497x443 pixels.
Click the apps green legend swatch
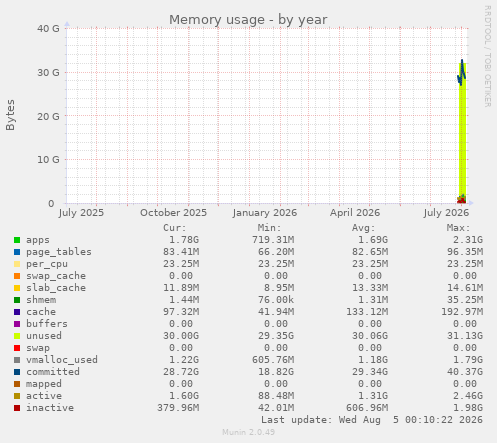pos(17,240)
